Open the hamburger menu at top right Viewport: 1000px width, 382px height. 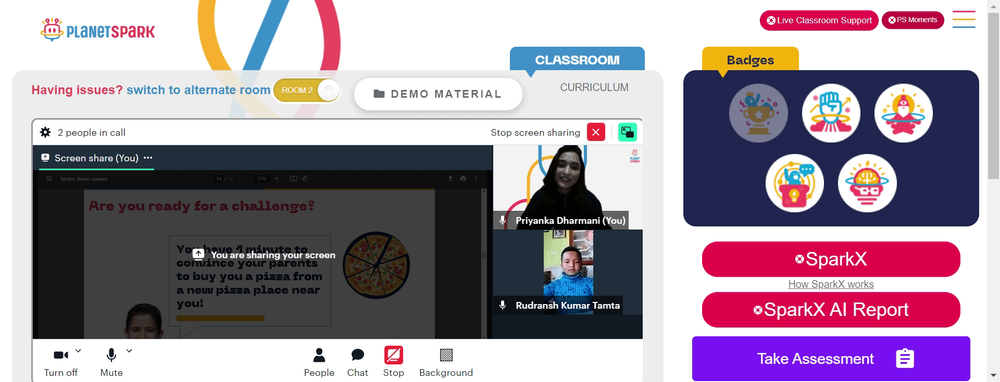(x=964, y=19)
